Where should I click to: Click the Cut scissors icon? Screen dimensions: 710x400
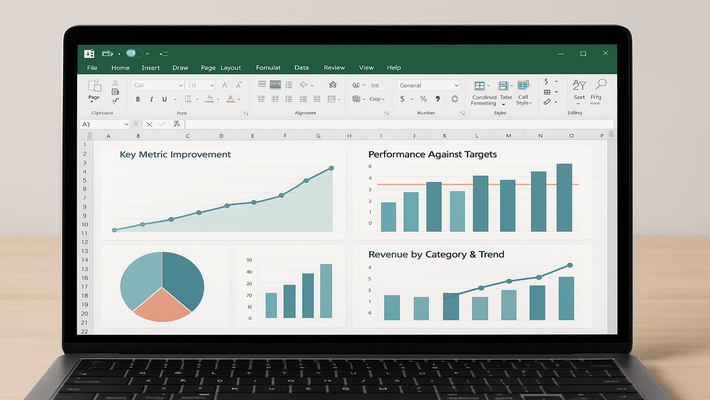(115, 83)
